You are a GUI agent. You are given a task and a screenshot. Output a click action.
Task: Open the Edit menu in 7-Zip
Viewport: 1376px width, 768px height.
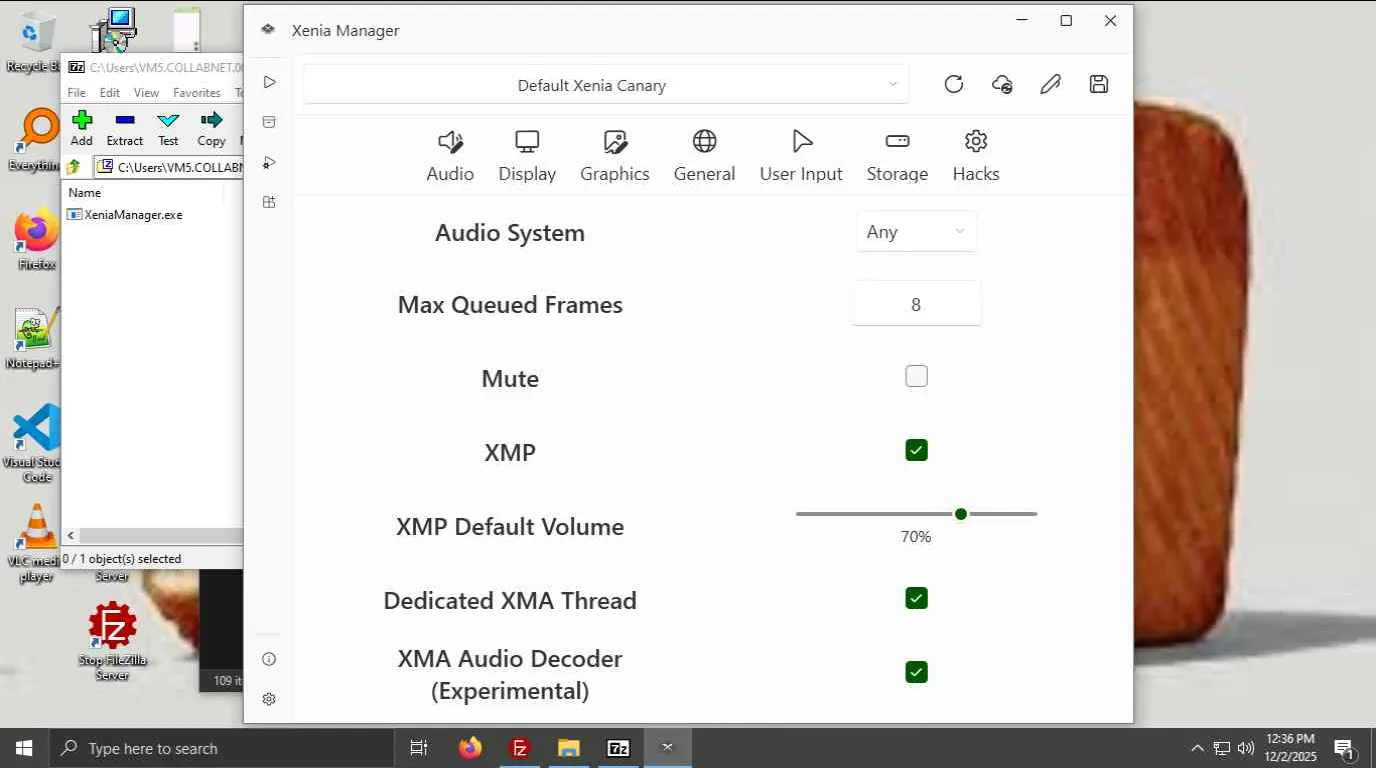point(110,93)
